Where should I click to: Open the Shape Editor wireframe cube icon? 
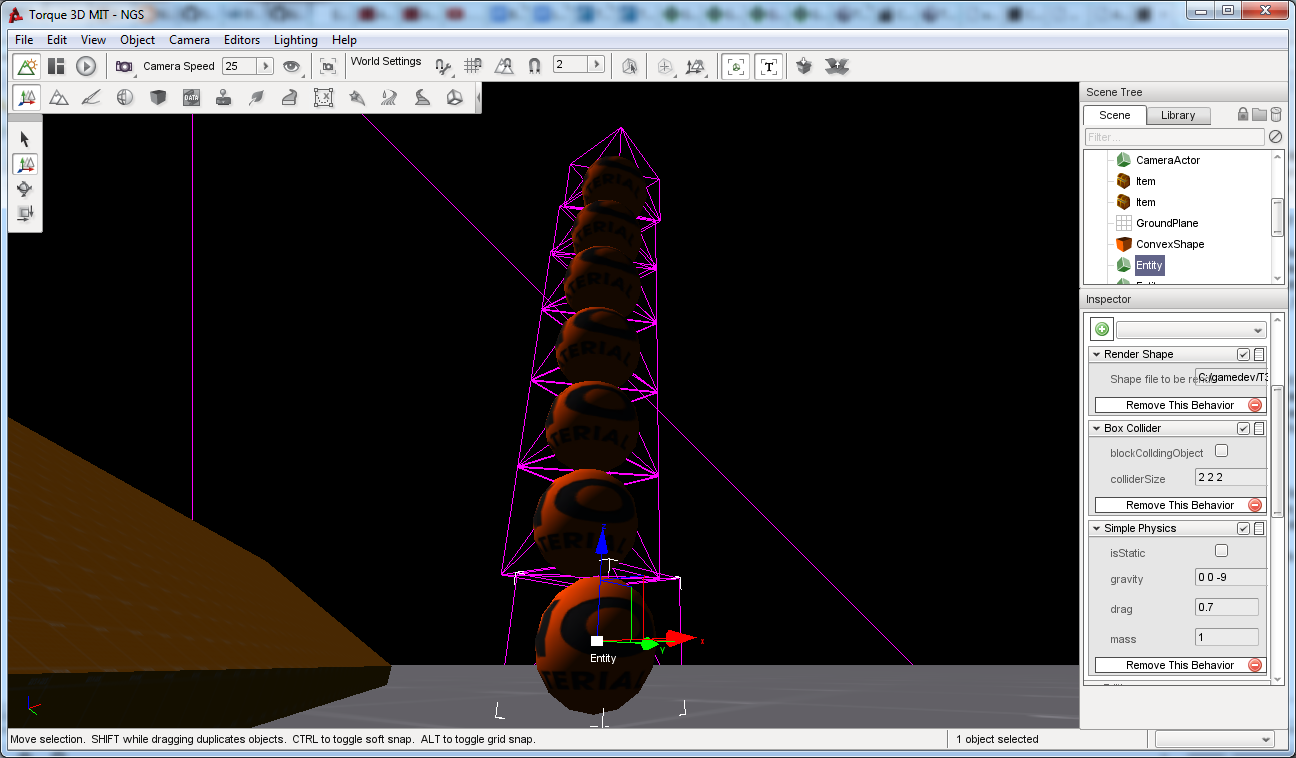pyautogui.click(x=455, y=97)
